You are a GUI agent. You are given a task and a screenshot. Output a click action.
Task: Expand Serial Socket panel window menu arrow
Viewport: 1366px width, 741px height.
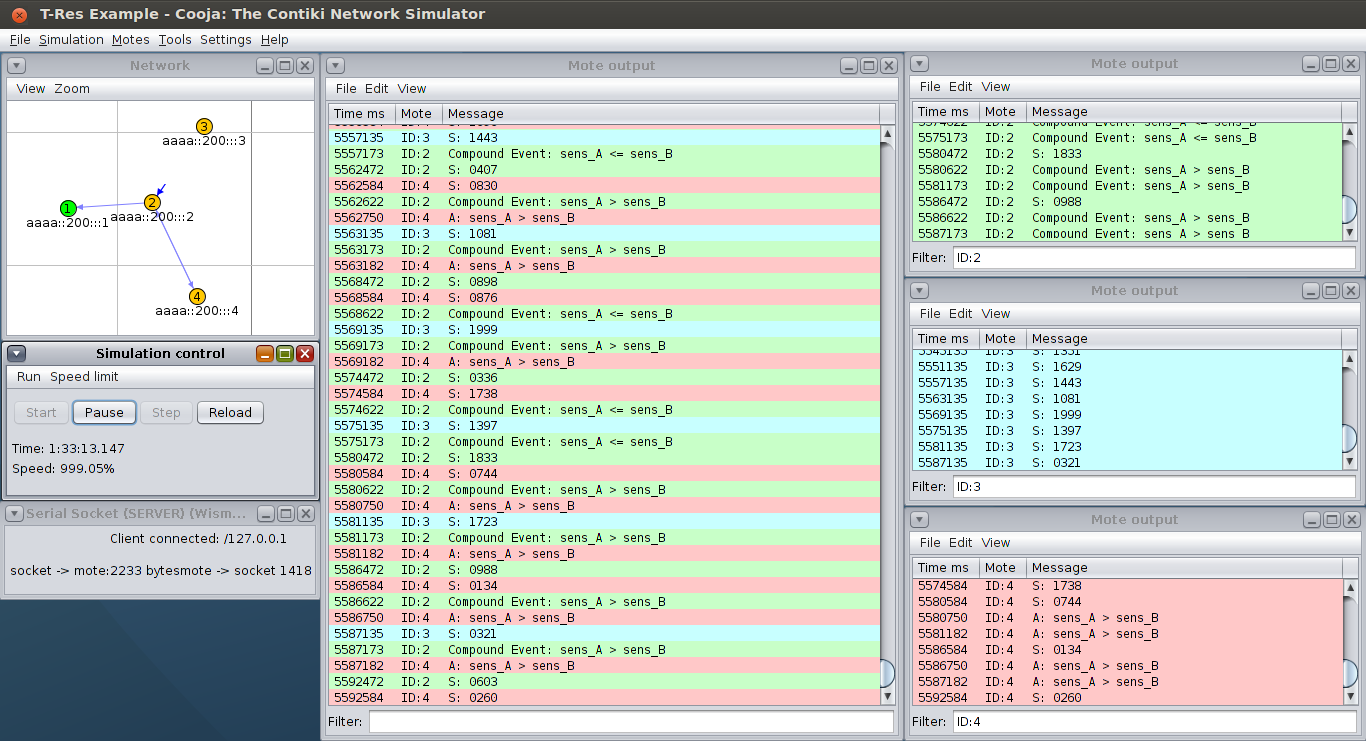[x=16, y=513]
